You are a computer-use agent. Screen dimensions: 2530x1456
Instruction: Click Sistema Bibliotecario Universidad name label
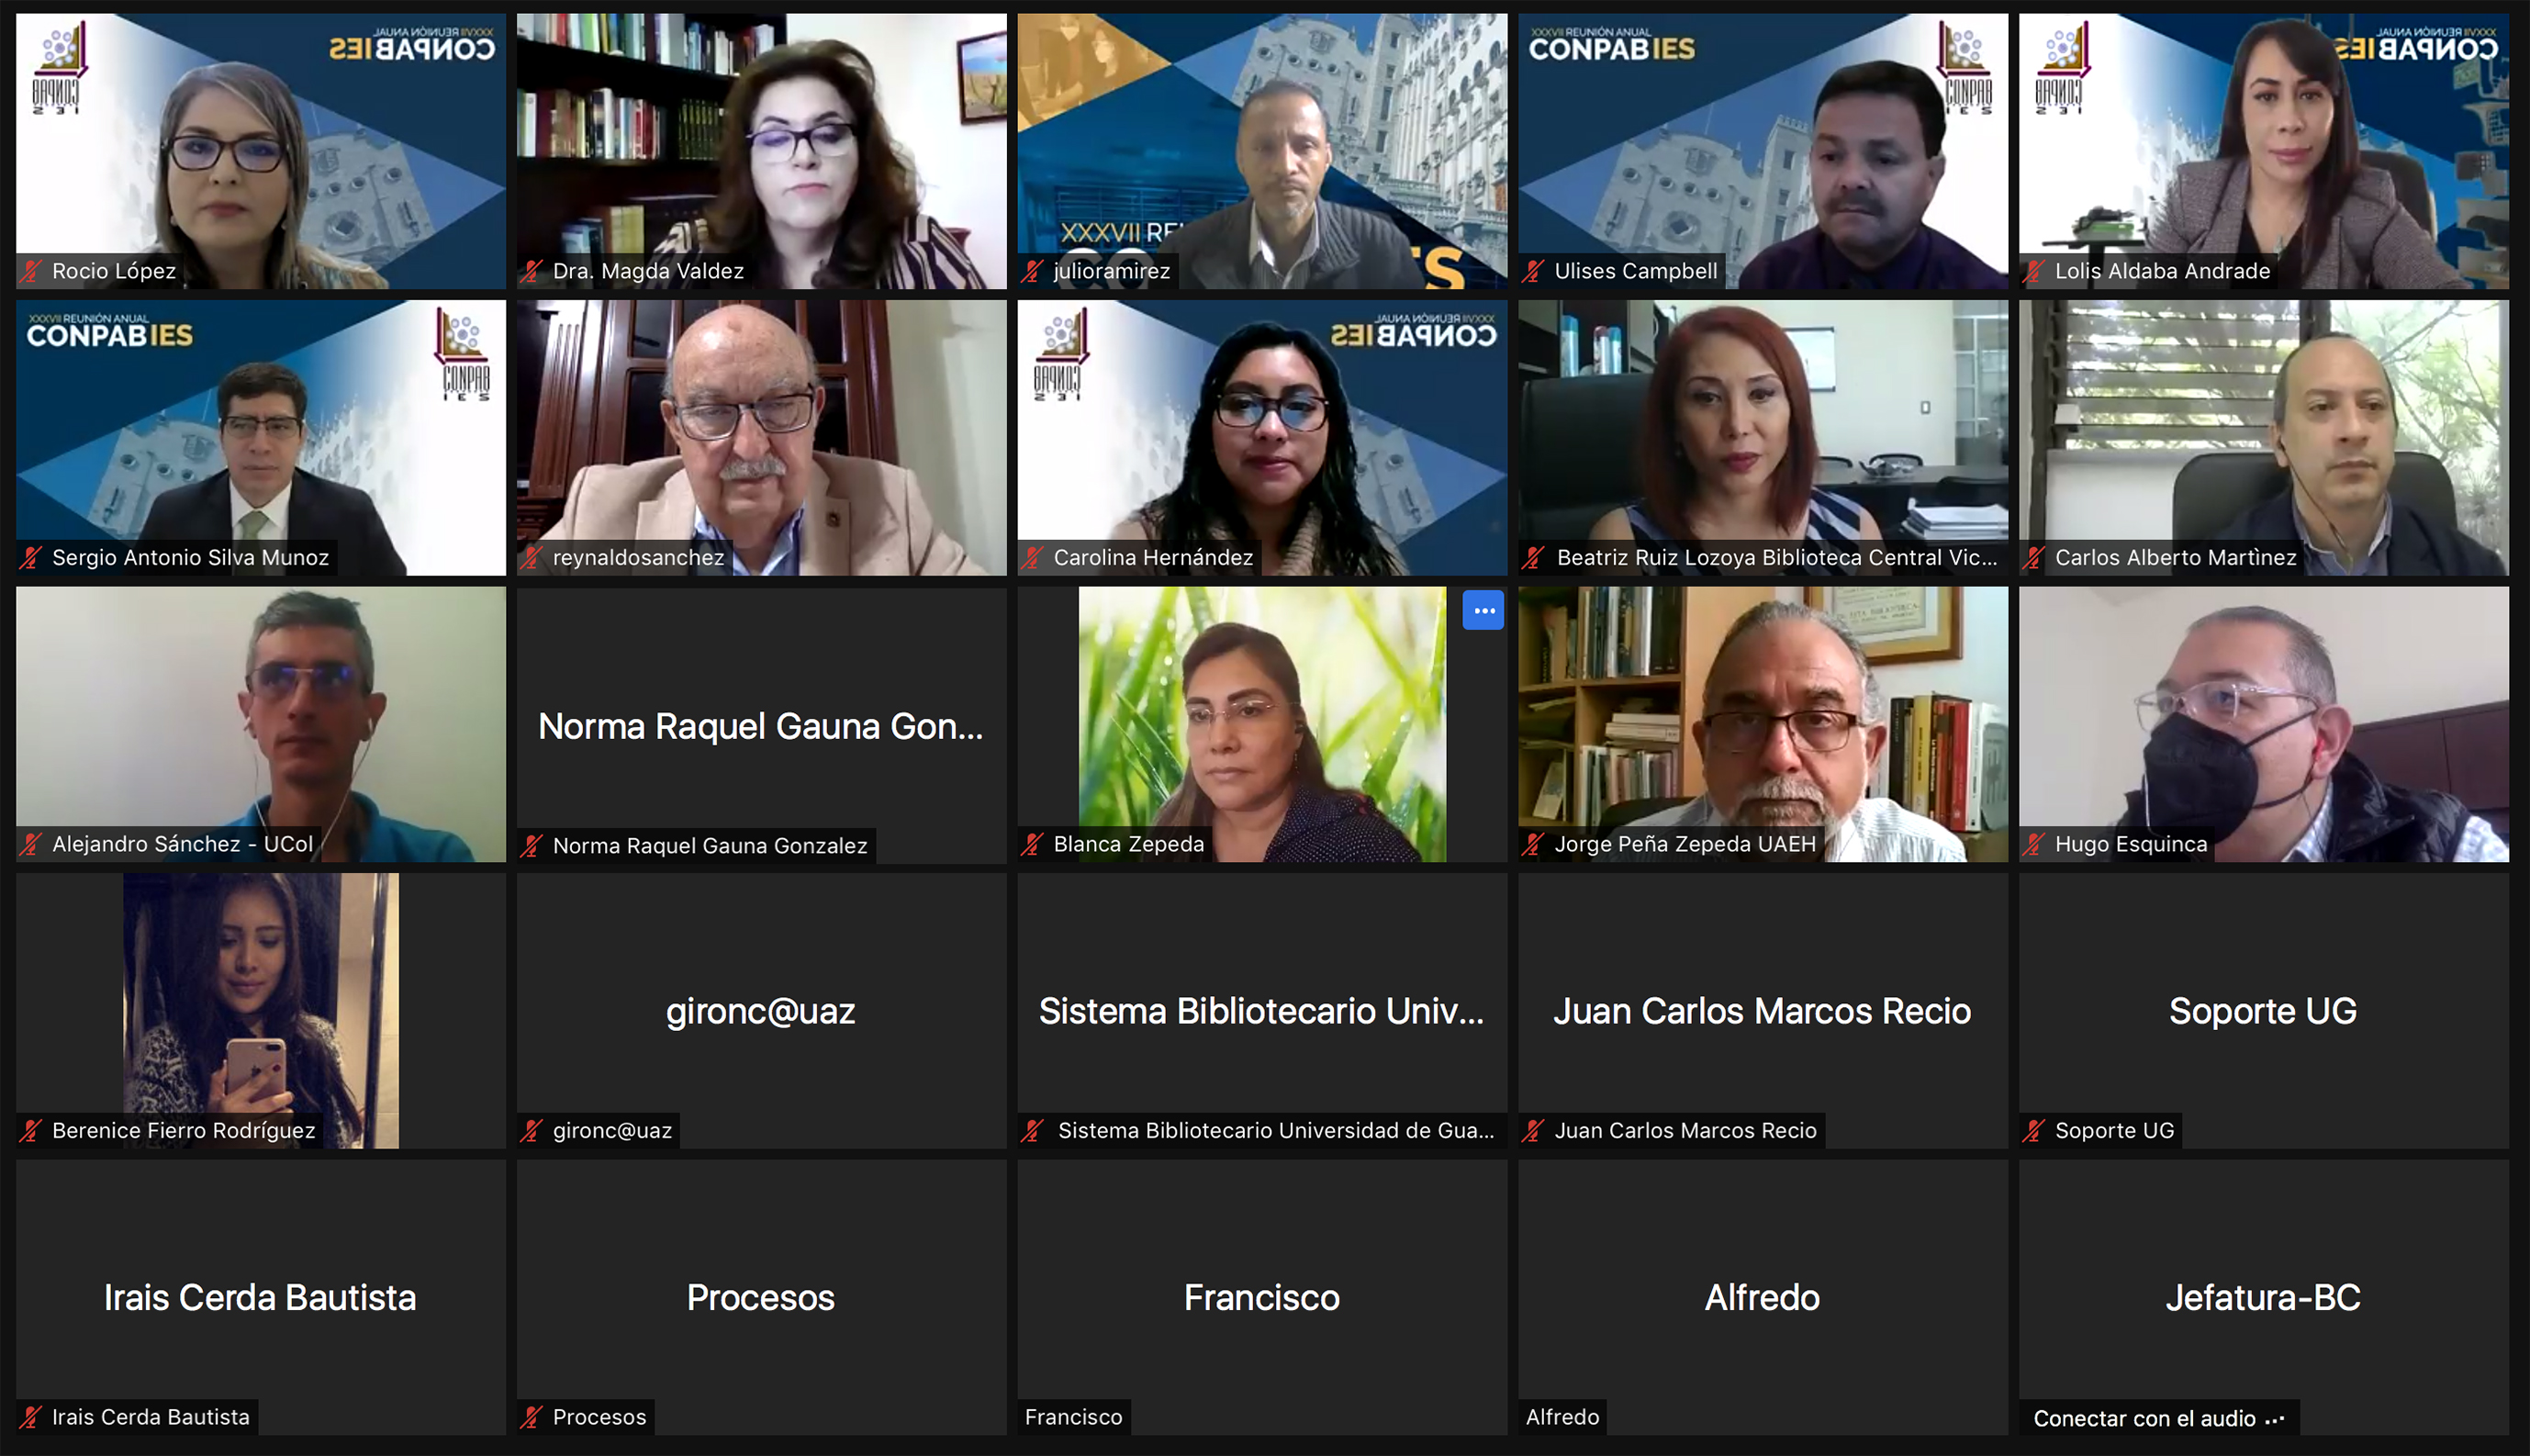click(x=1276, y=1131)
